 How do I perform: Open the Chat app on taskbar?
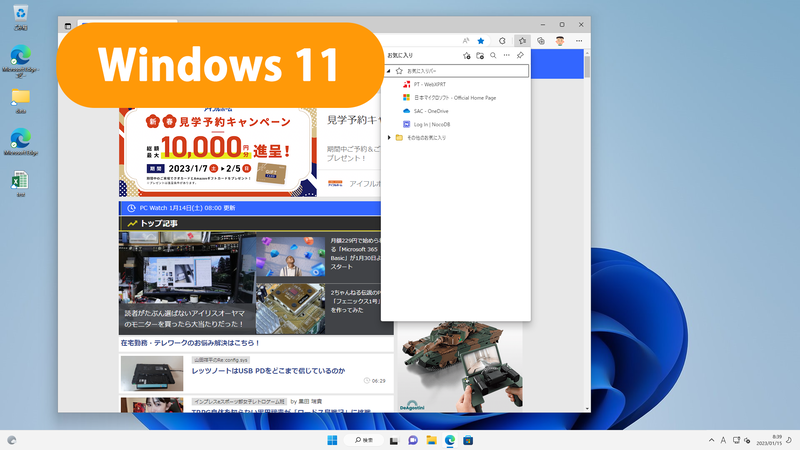coord(413,440)
